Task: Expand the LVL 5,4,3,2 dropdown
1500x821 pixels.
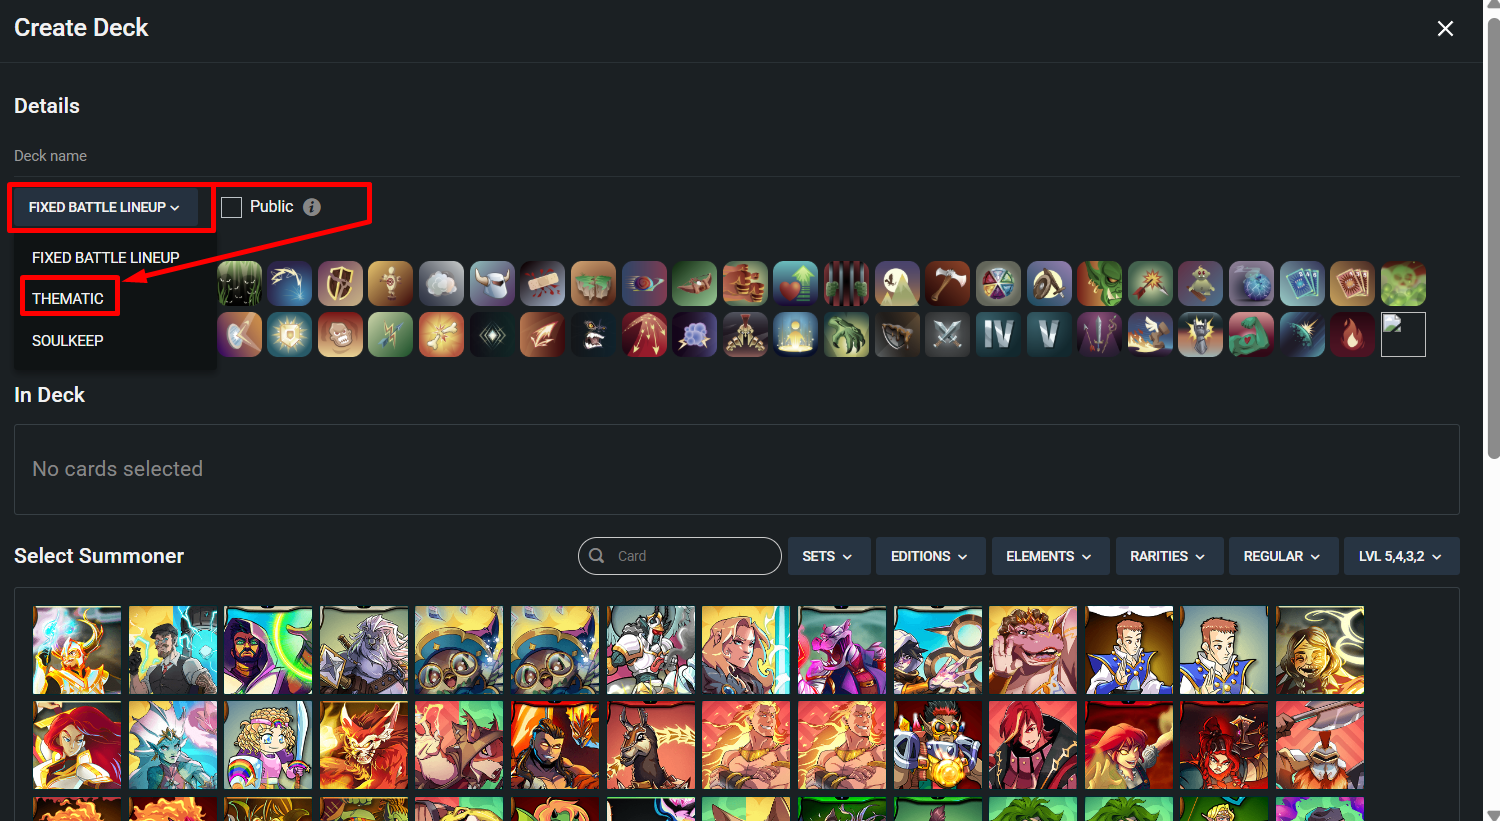Action: coord(1401,556)
